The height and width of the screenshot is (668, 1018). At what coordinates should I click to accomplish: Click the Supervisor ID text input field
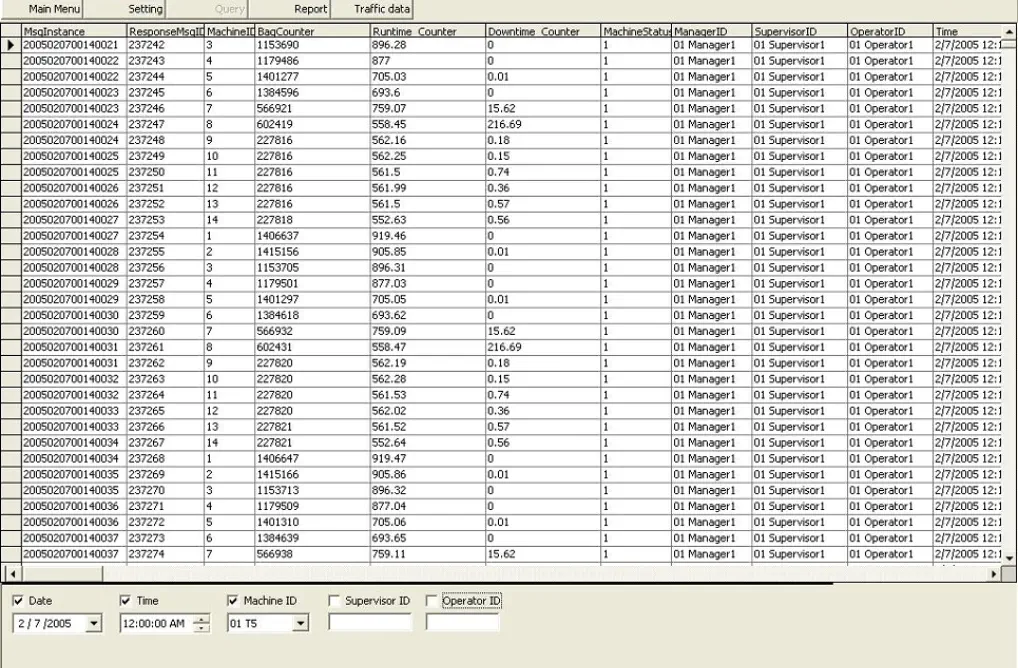[369, 623]
